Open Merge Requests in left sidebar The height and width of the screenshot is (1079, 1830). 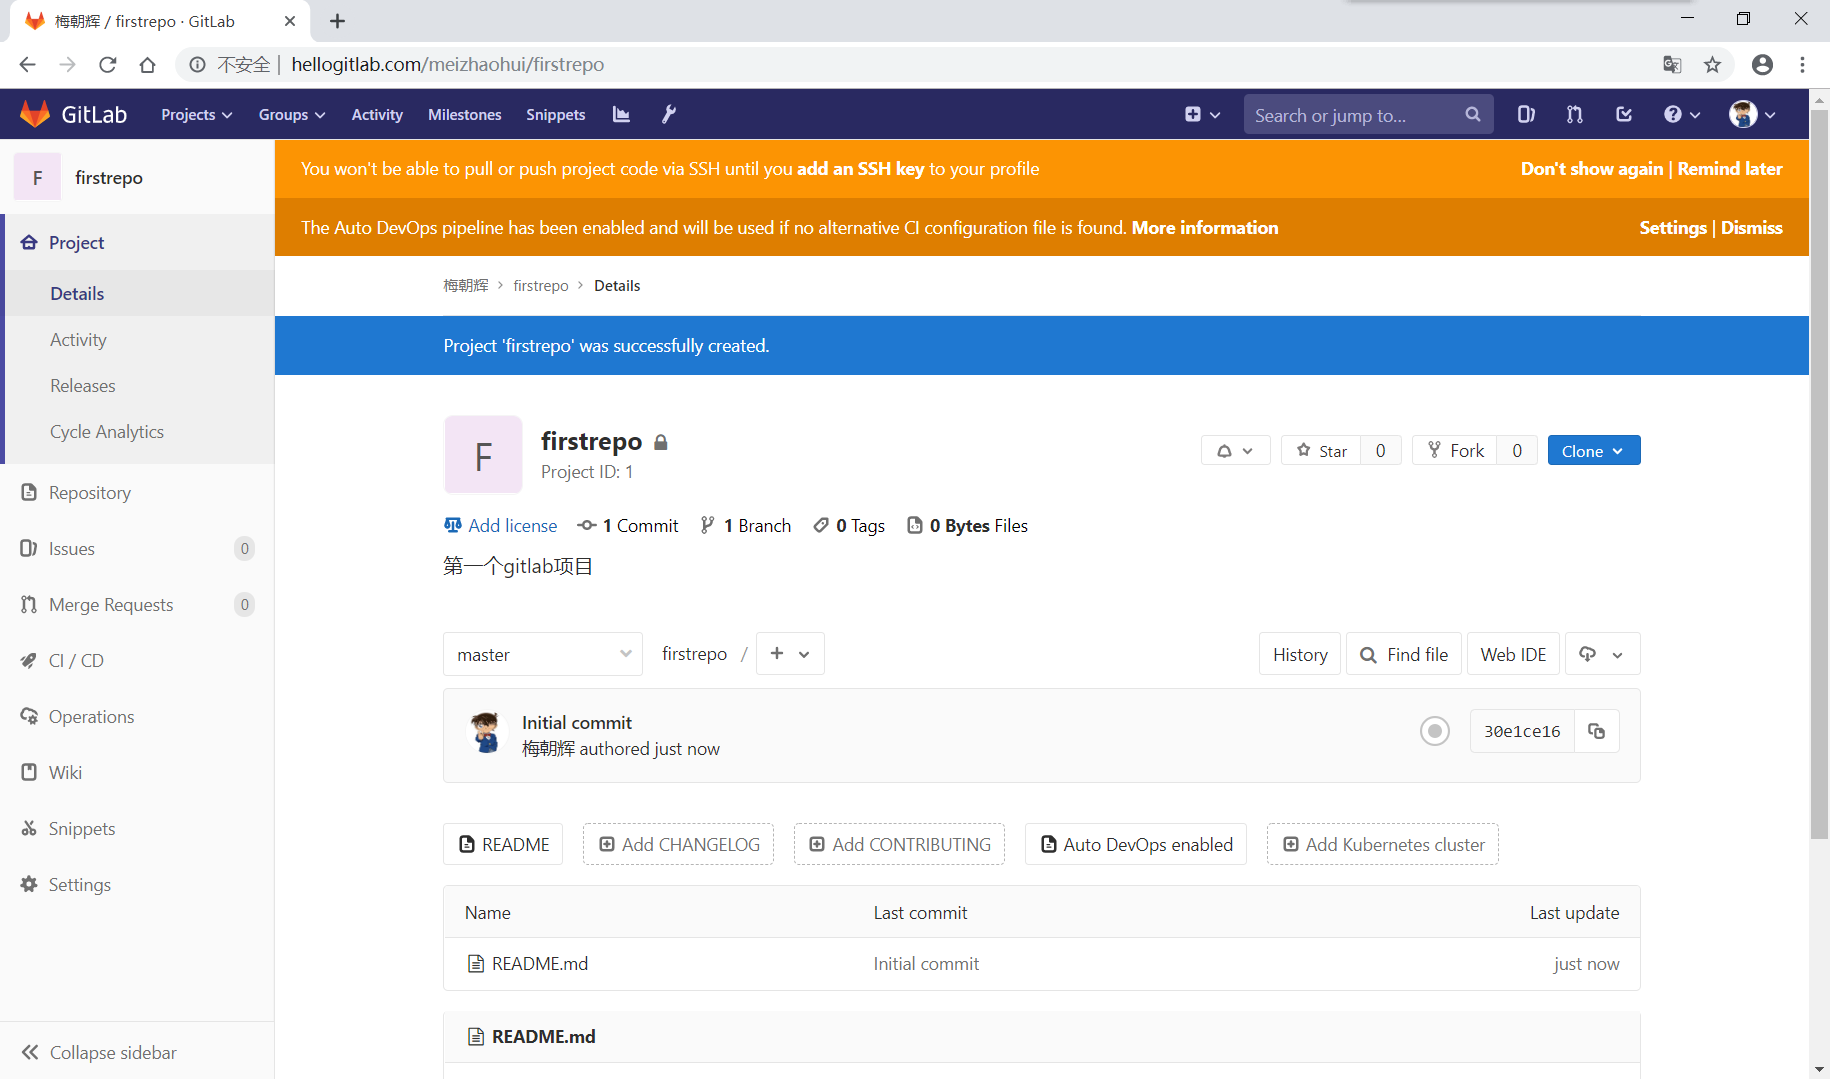[137, 604]
